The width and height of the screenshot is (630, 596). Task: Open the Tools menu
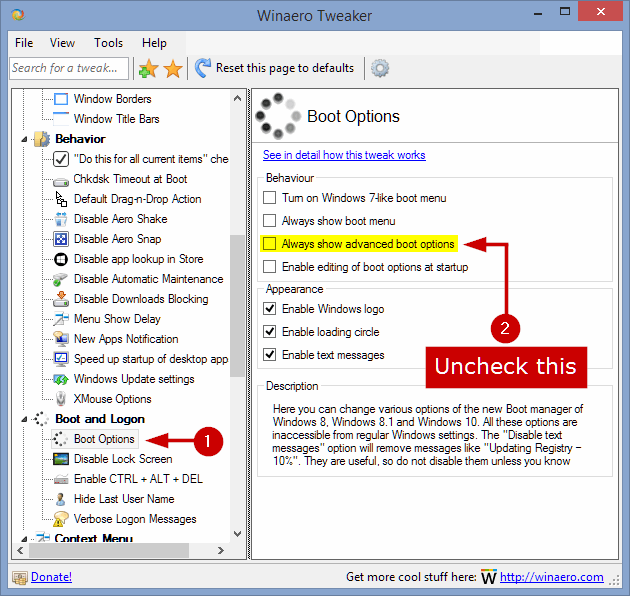(x=108, y=43)
